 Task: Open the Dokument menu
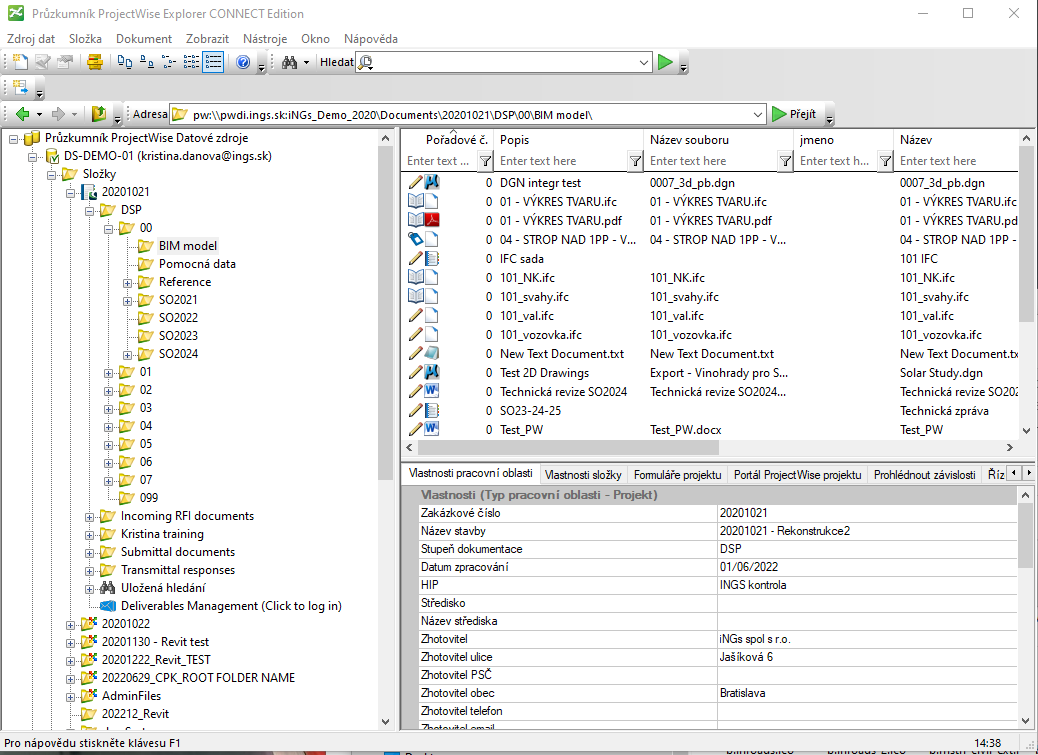click(x=144, y=39)
